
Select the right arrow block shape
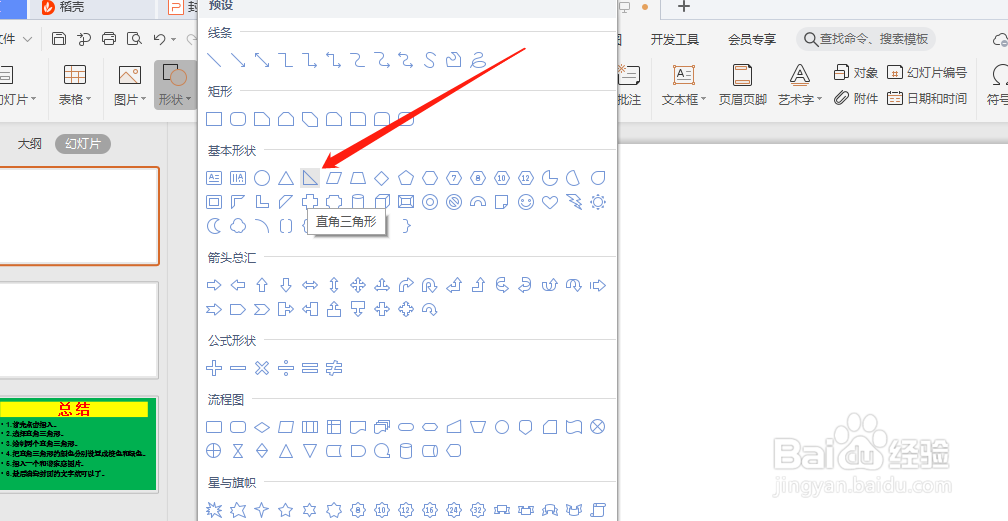(214, 285)
